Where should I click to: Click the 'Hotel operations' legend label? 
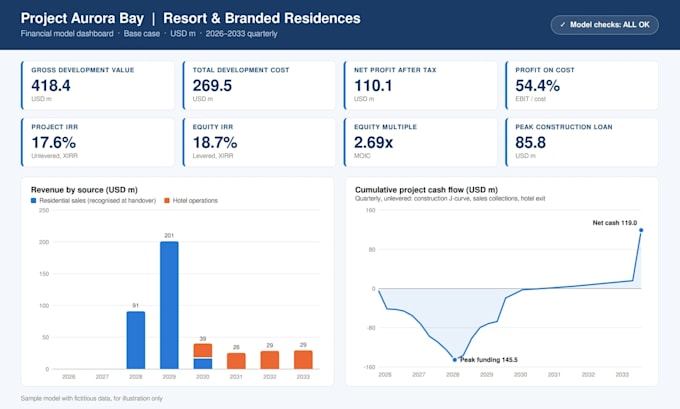coord(195,200)
